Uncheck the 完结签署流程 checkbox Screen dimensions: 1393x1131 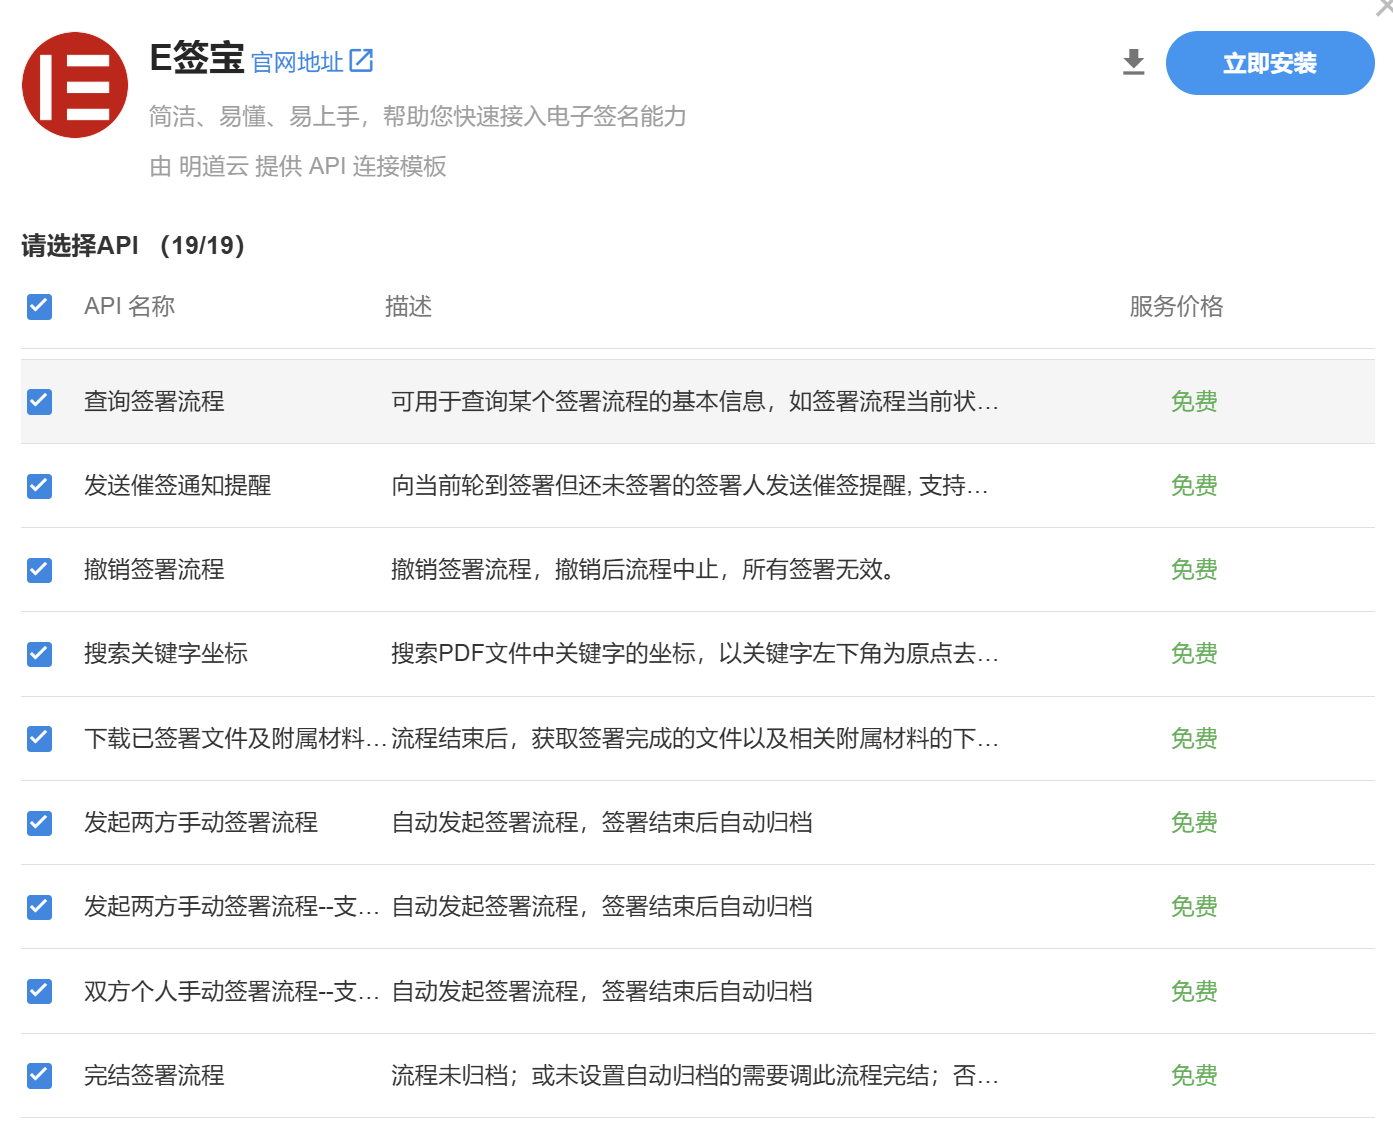[x=39, y=1075]
